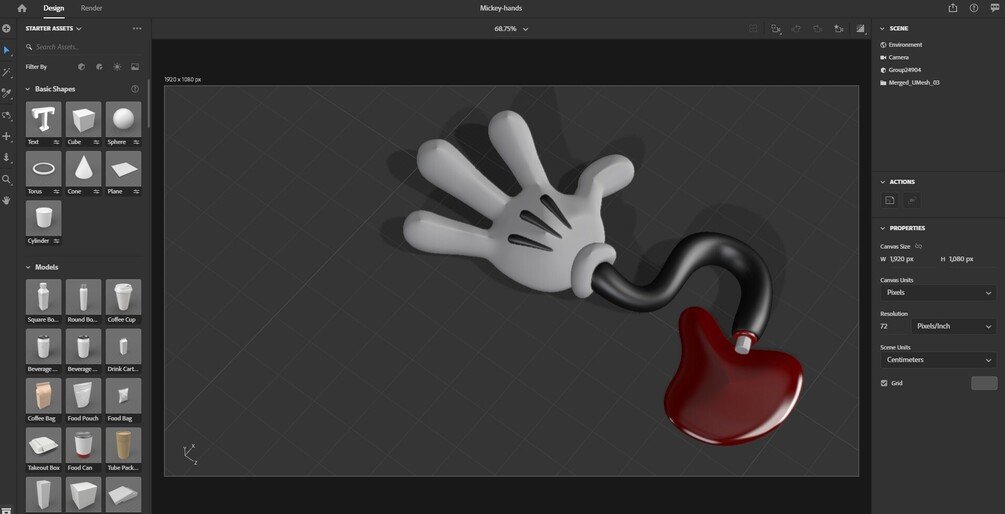Click the frame selection toolbar icon

[x=753, y=29]
